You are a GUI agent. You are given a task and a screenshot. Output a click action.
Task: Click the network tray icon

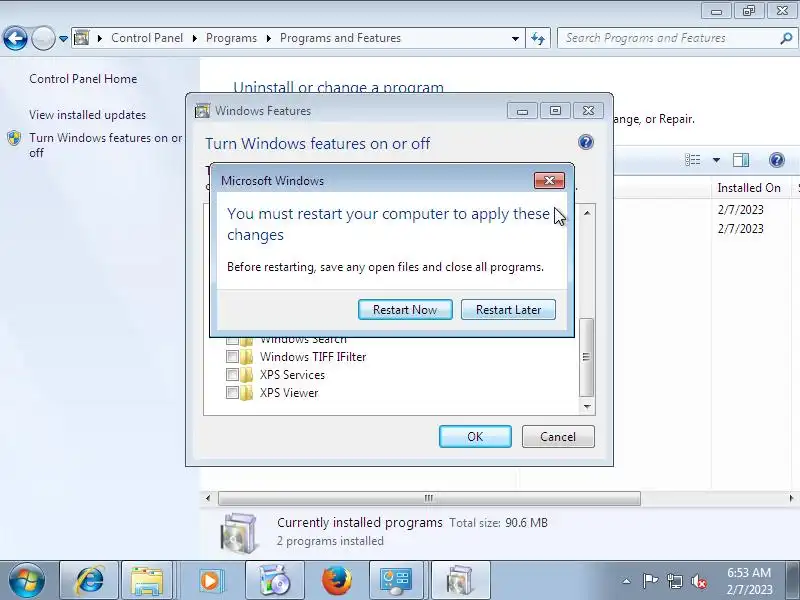coord(674,581)
